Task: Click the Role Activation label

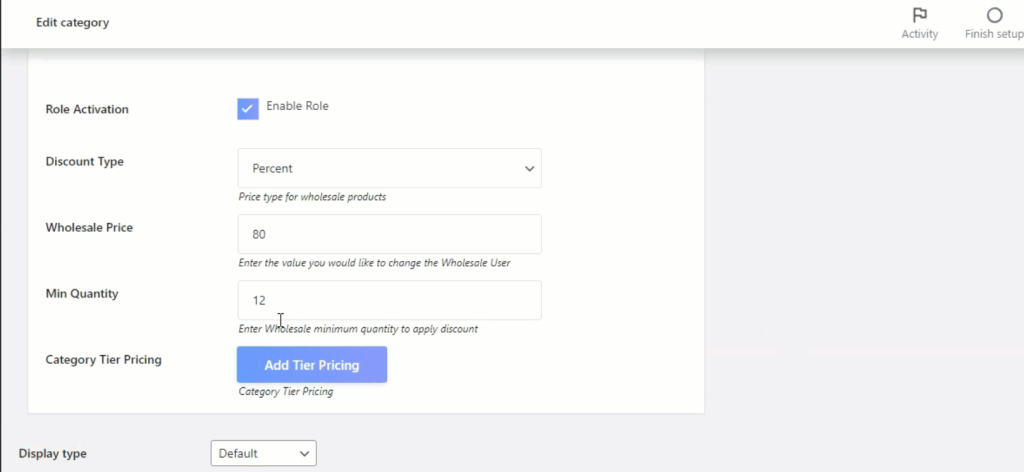Action: [87, 109]
